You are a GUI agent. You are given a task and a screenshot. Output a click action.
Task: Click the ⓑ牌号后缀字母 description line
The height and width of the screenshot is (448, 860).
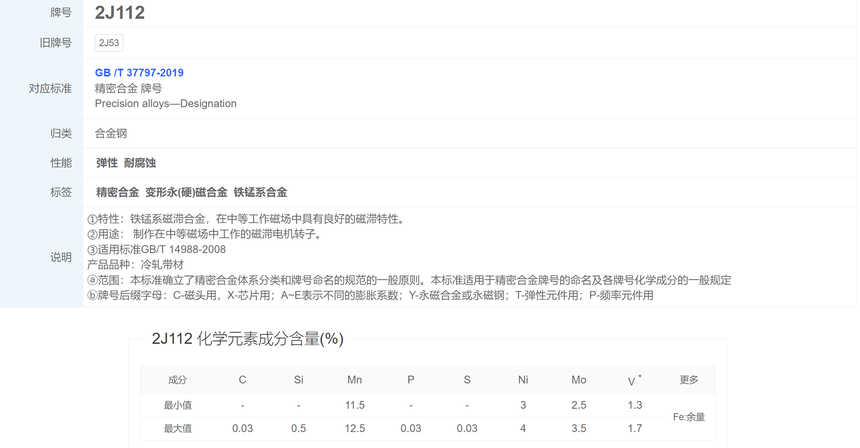point(370,296)
